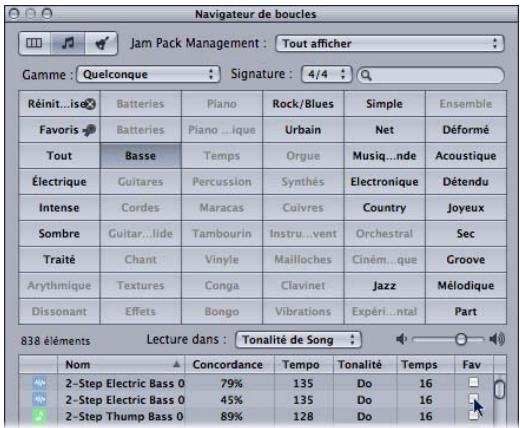The width and height of the screenshot is (520, 428).
Task: Check Fav box for 45% concordance loop
Action: (x=473, y=398)
